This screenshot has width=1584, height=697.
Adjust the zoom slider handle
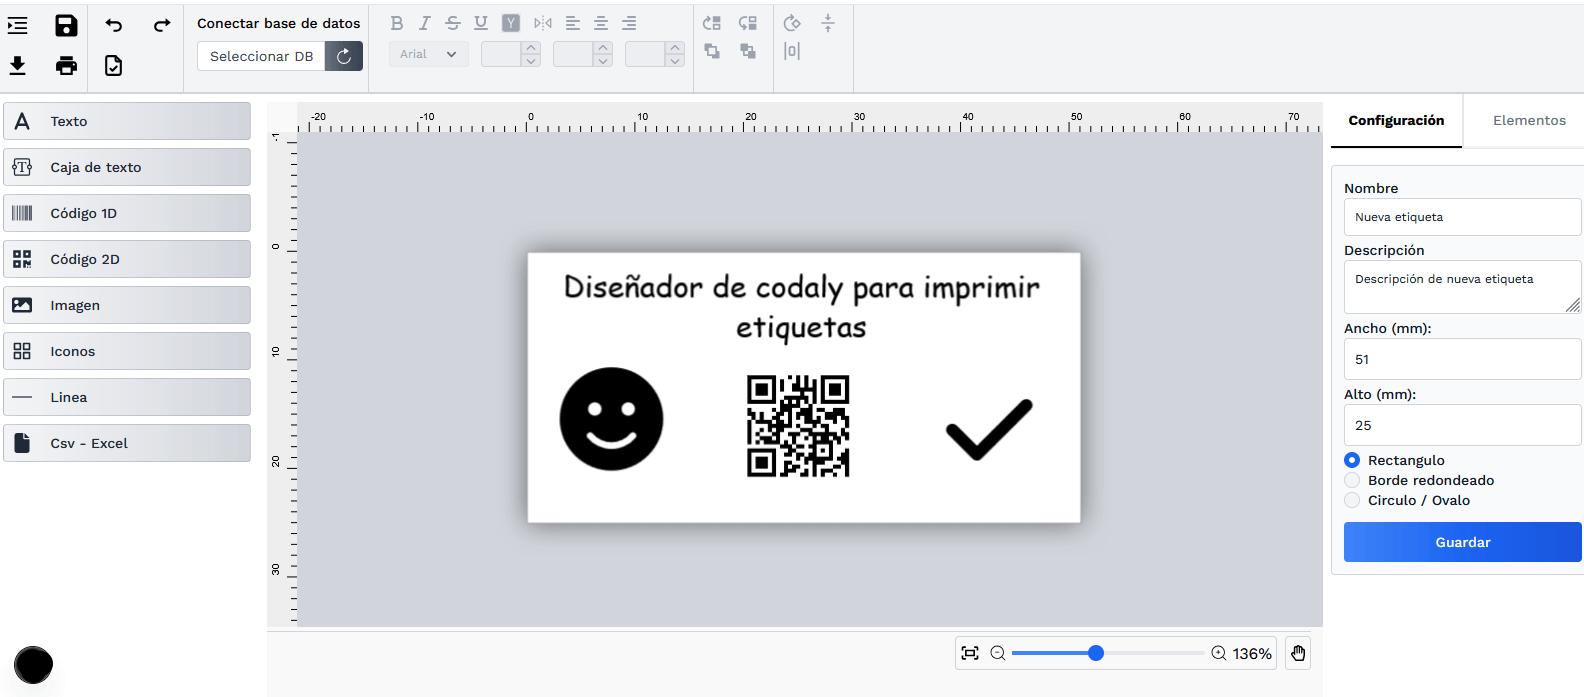(1096, 653)
